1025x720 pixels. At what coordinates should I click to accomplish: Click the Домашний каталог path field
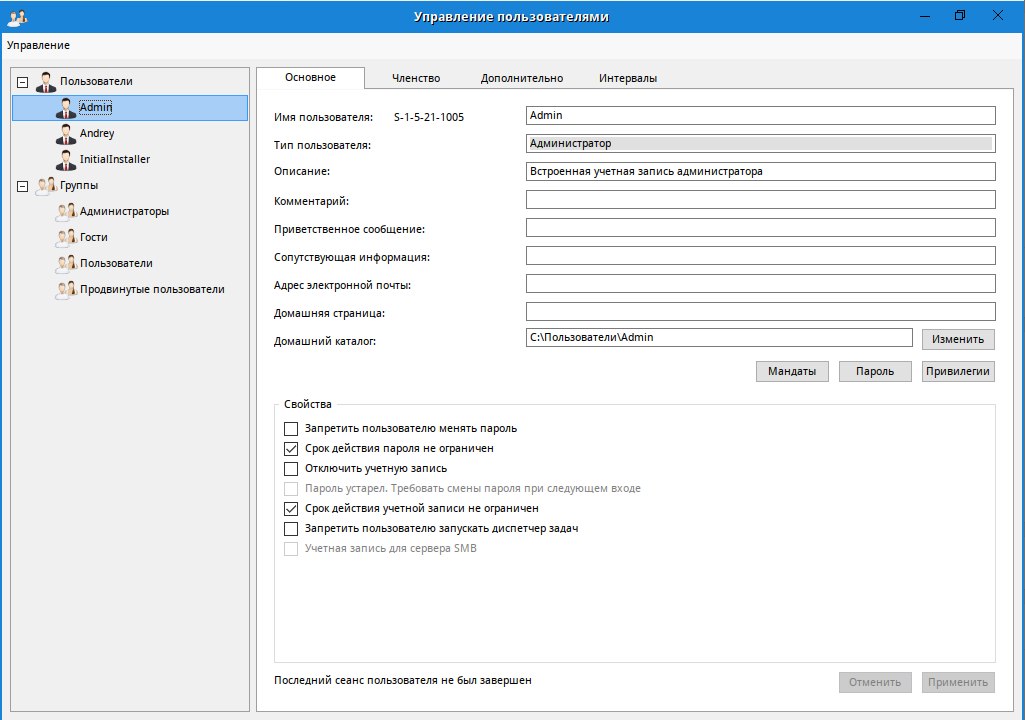[x=719, y=338]
